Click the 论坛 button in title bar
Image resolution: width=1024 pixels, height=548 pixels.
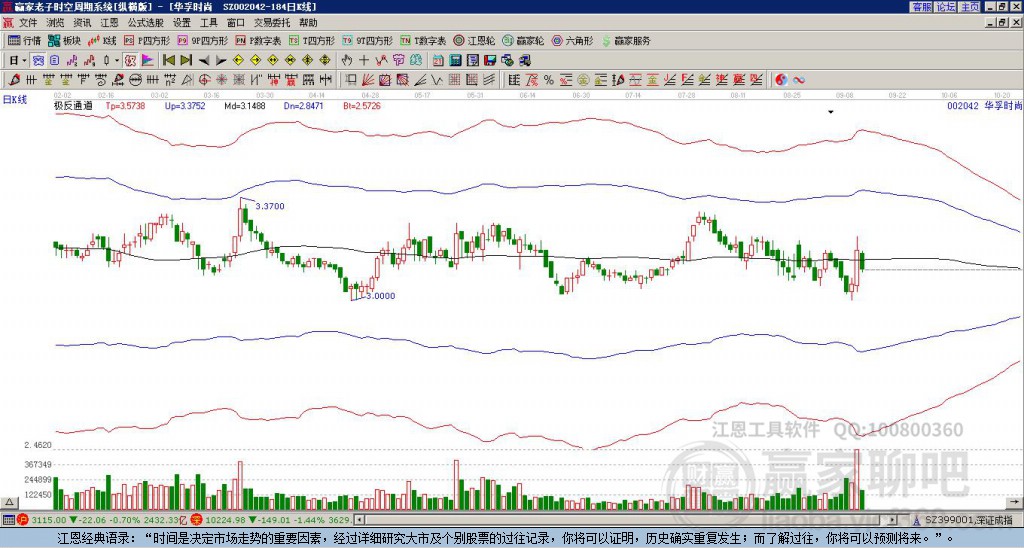pos(946,7)
